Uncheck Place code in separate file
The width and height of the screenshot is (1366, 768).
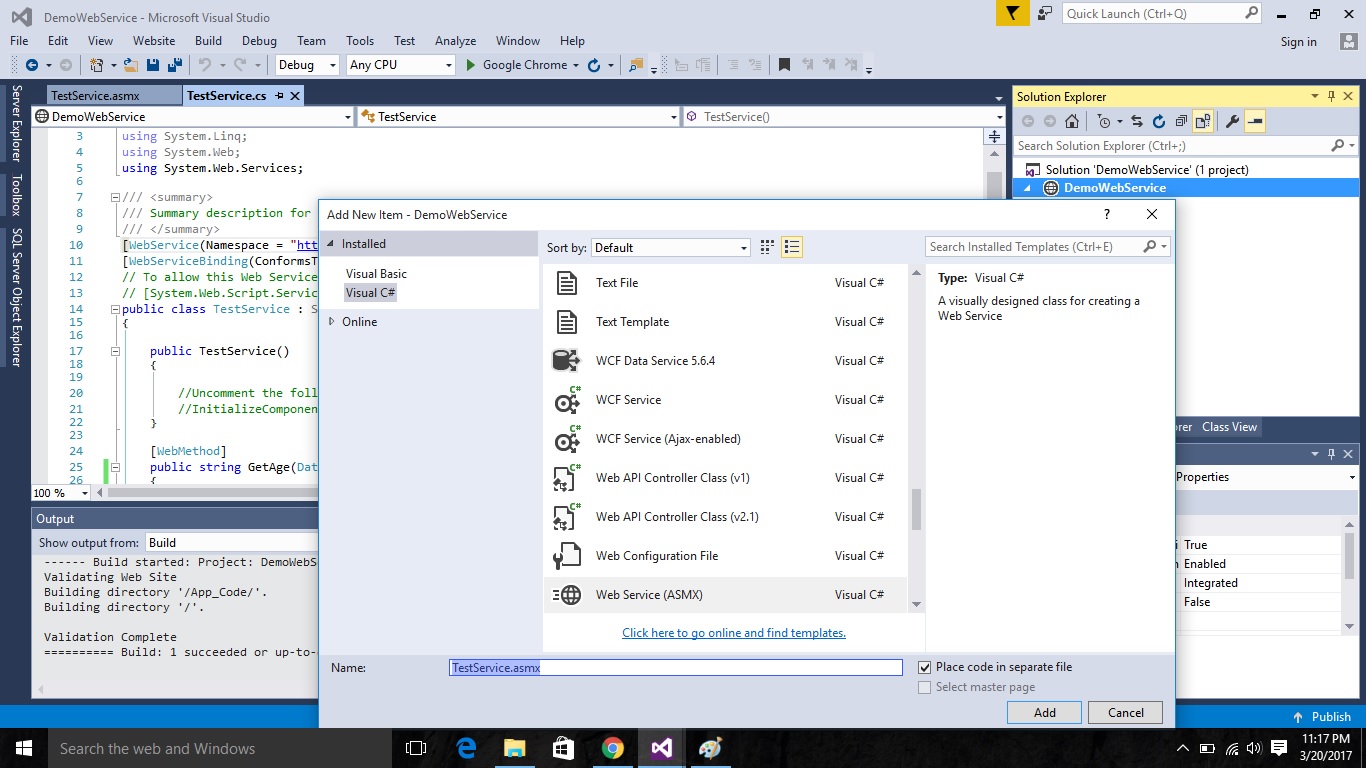(x=924, y=667)
